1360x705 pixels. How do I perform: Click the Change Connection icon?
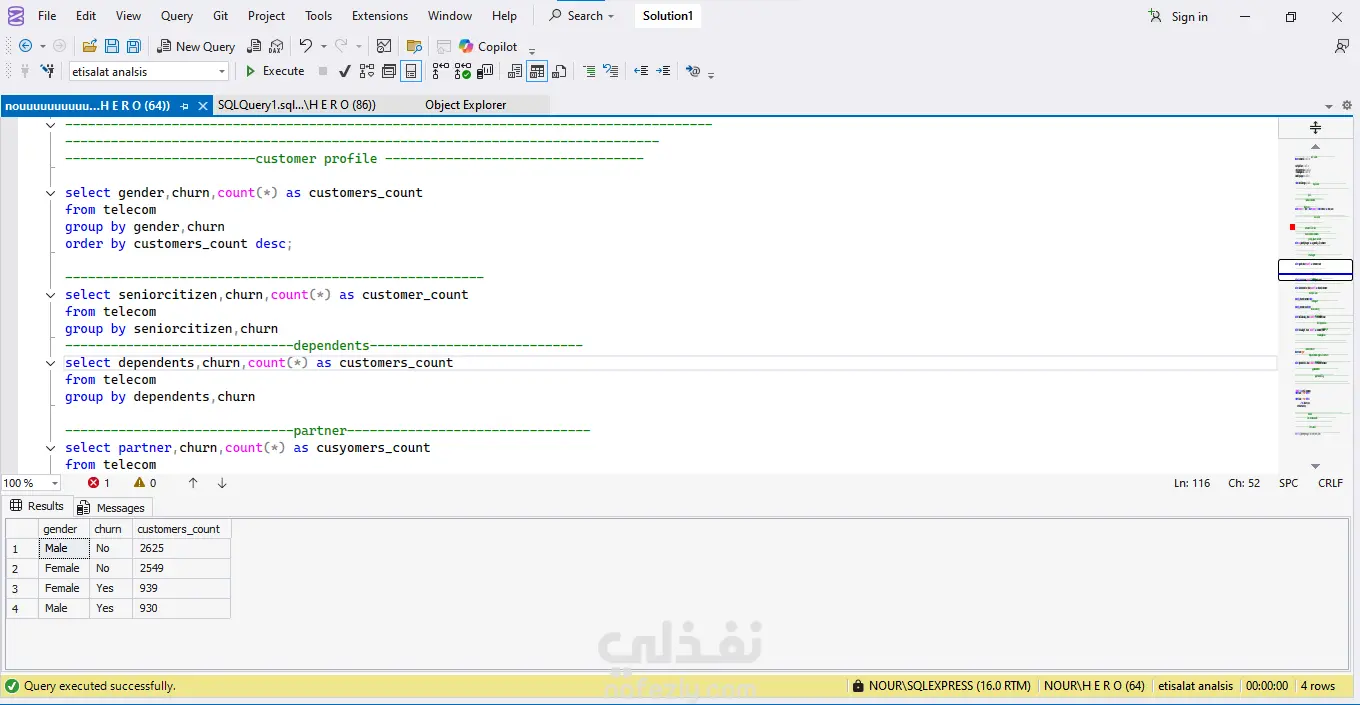click(47, 71)
